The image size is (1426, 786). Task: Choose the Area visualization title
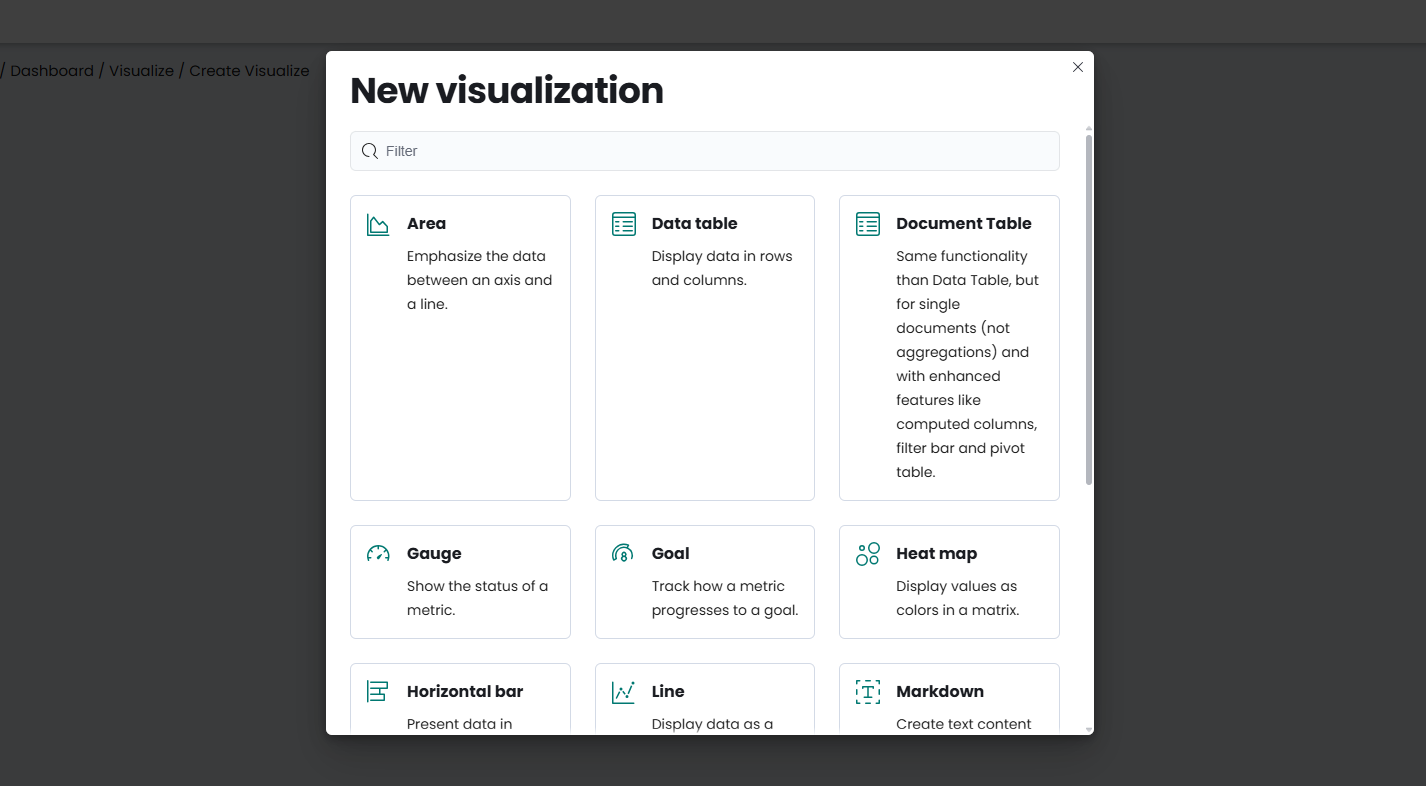427,224
